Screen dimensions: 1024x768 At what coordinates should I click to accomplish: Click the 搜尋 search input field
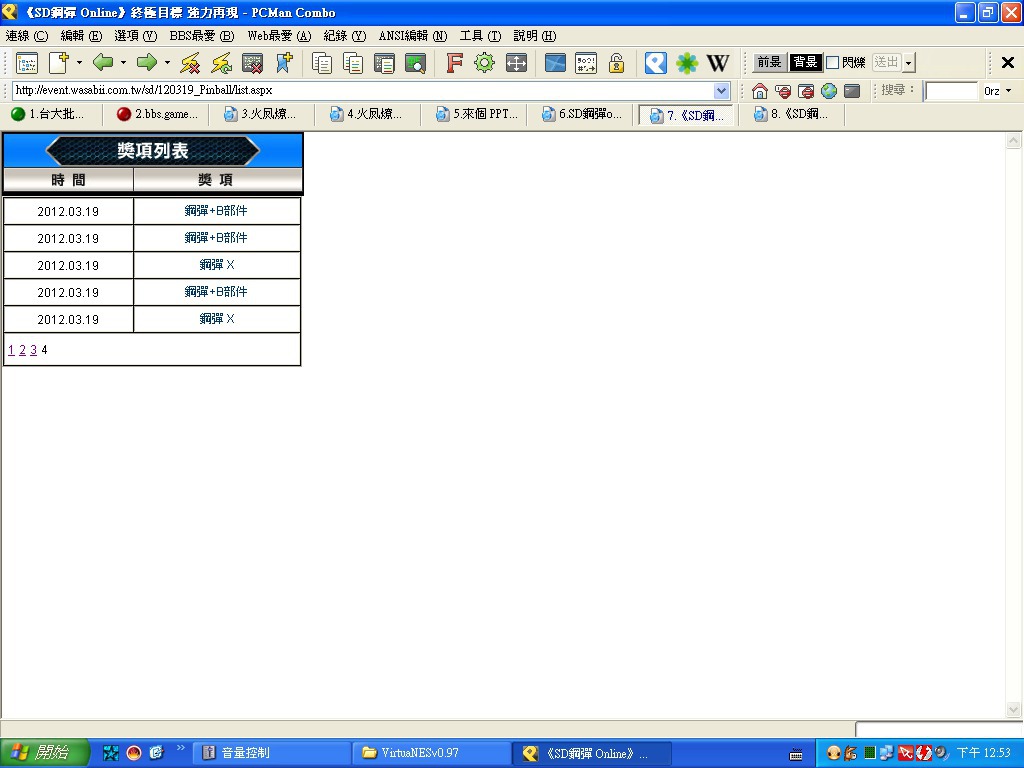pos(950,91)
